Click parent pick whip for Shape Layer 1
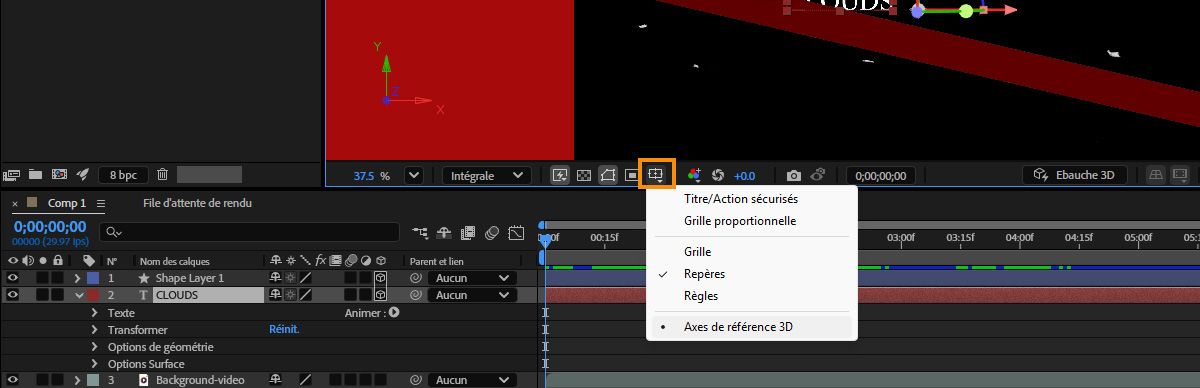1200x388 pixels. (x=415, y=278)
